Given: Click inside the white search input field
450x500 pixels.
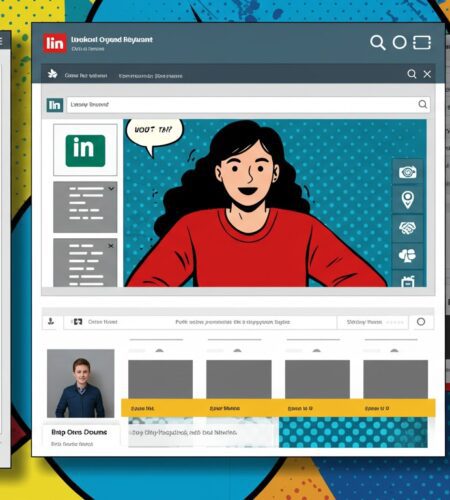Looking at the screenshot, I should [248, 105].
